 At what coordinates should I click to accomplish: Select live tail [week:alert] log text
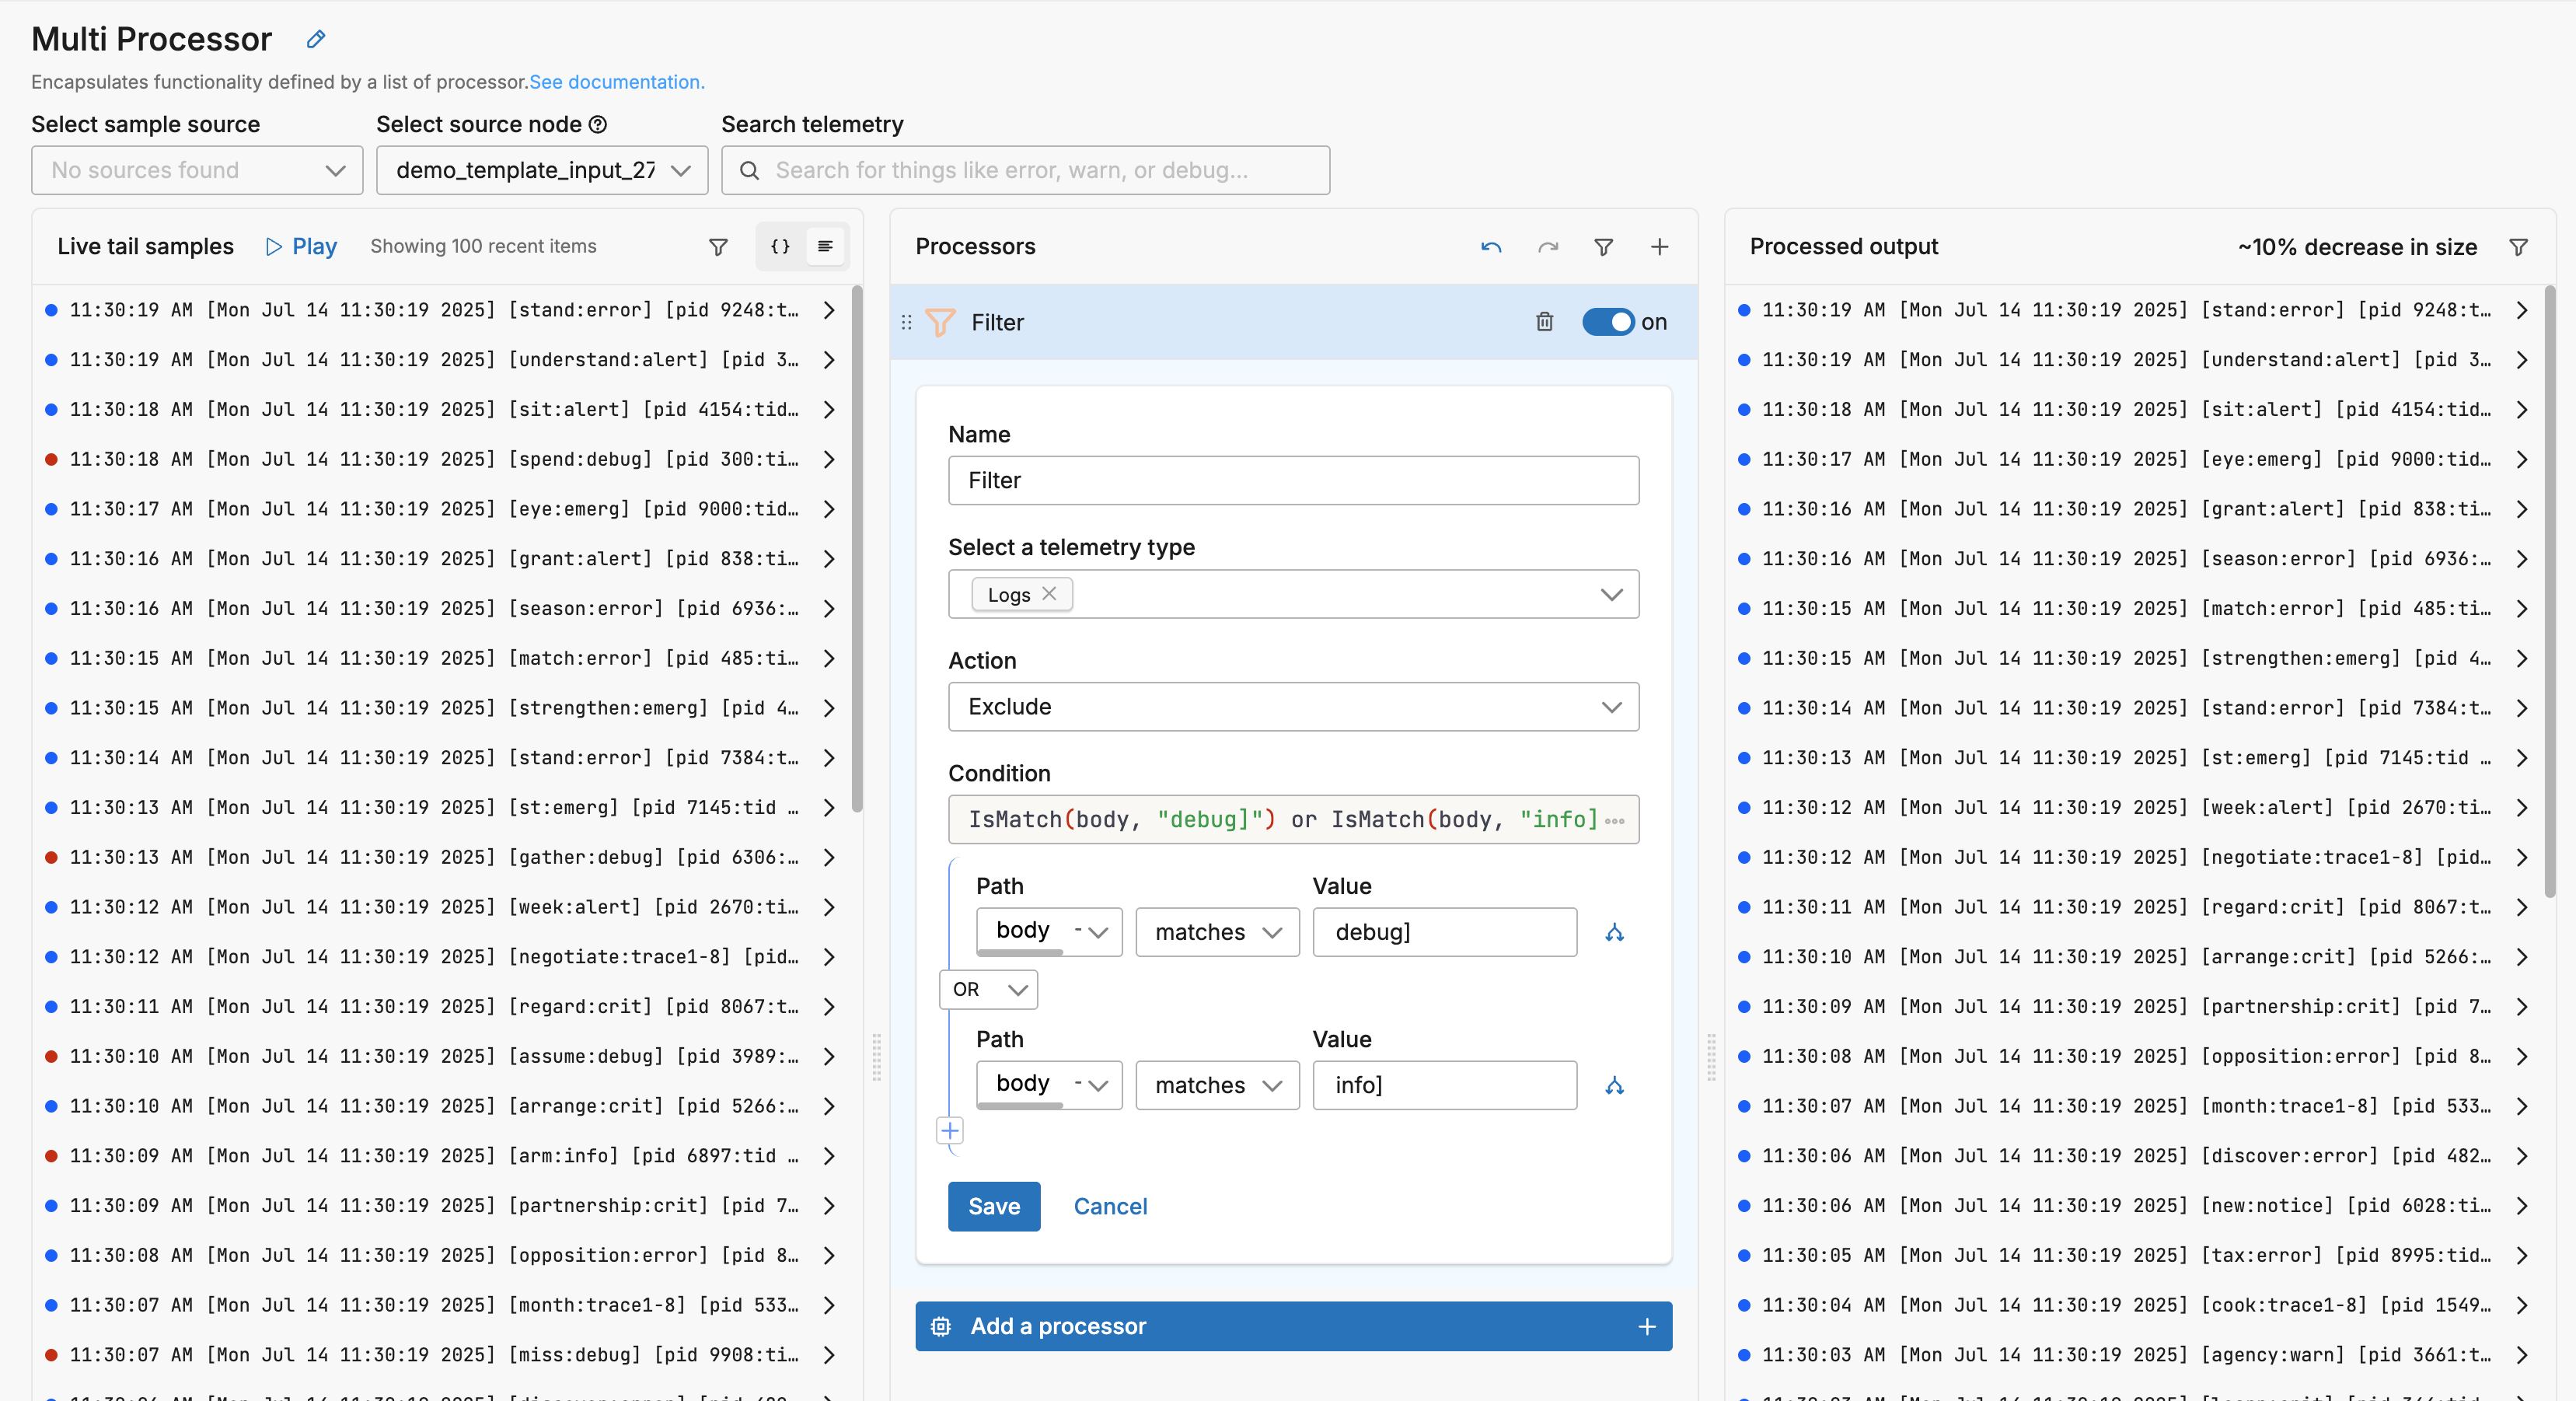434,908
